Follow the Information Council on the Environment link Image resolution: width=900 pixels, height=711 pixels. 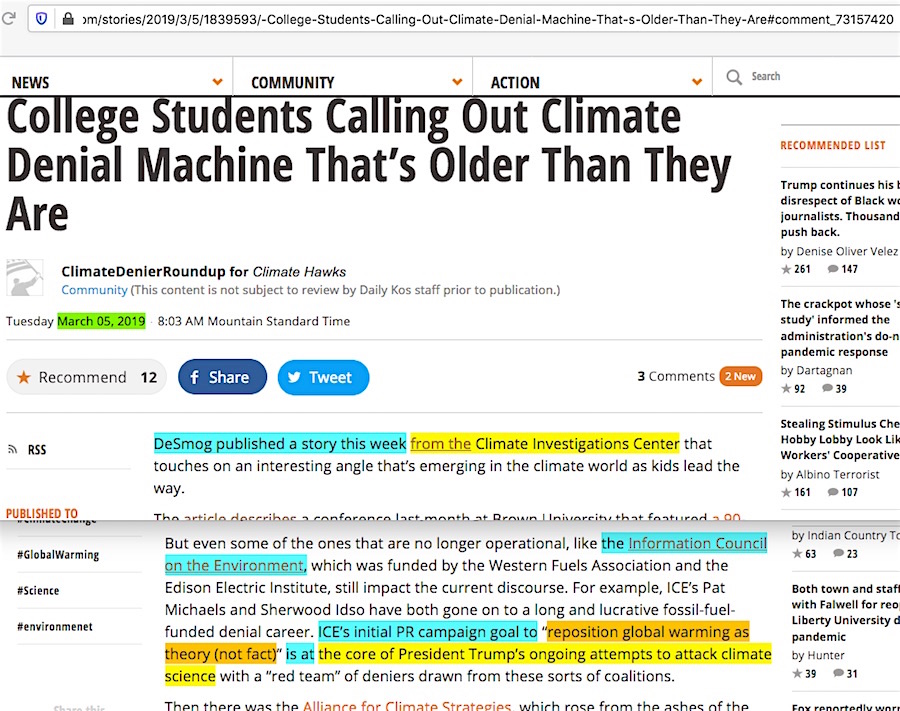[696, 544]
